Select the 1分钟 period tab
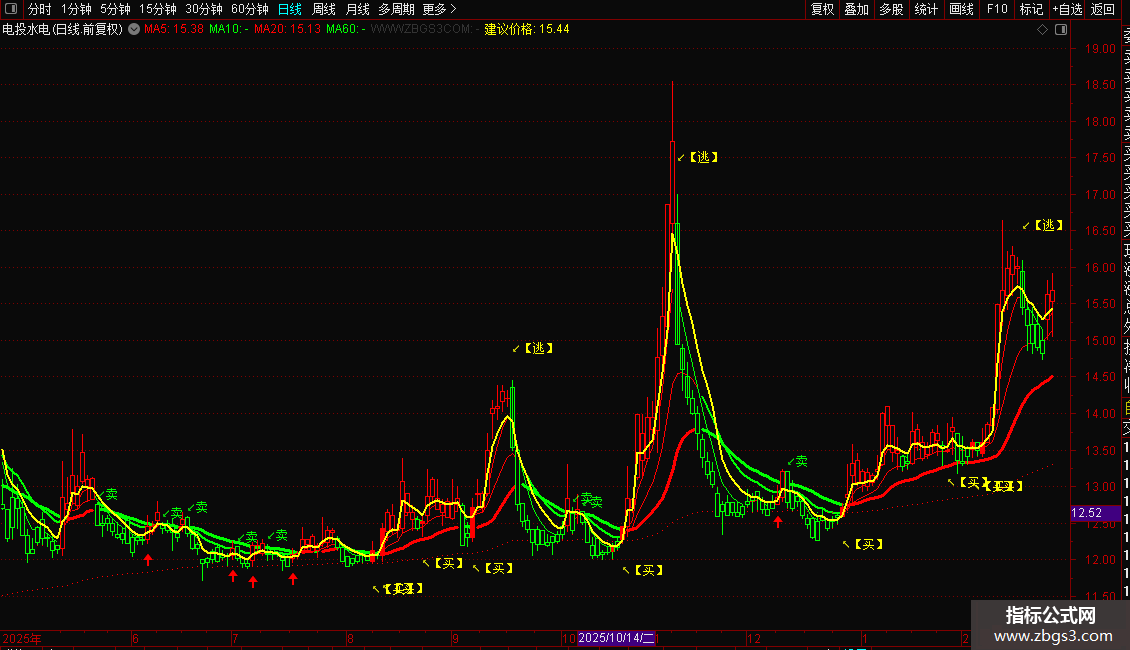The height and width of the screenshot is (650, 1130). point(76,9)
